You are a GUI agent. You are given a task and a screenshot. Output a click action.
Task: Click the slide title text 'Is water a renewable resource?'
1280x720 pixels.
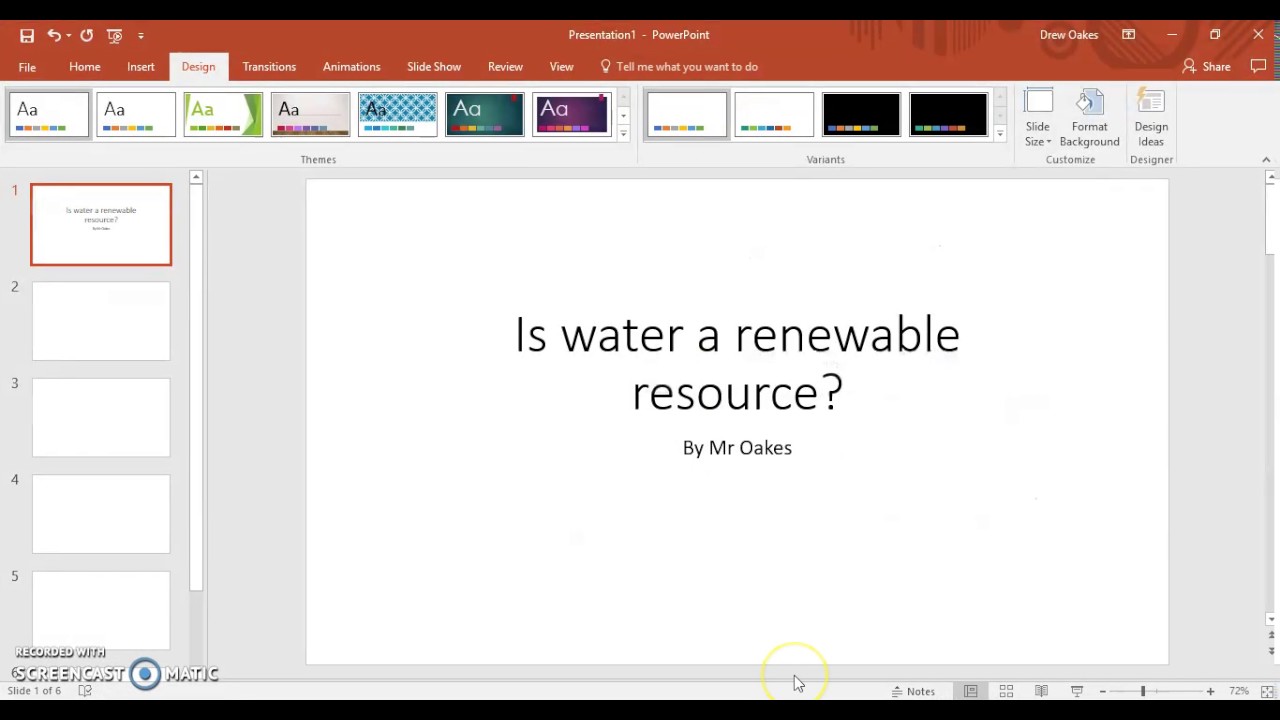click(737, 363)
